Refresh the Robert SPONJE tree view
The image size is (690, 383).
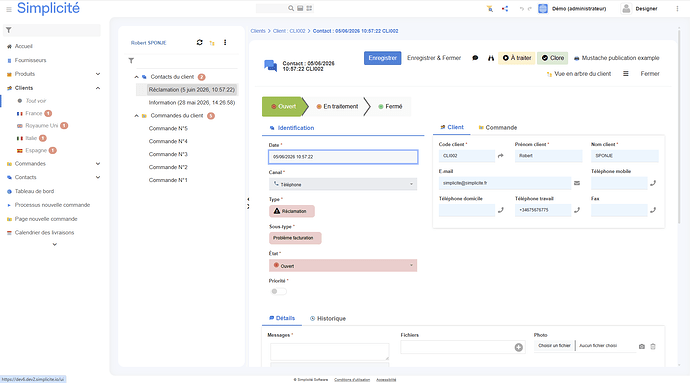click(x=199, y=42)
